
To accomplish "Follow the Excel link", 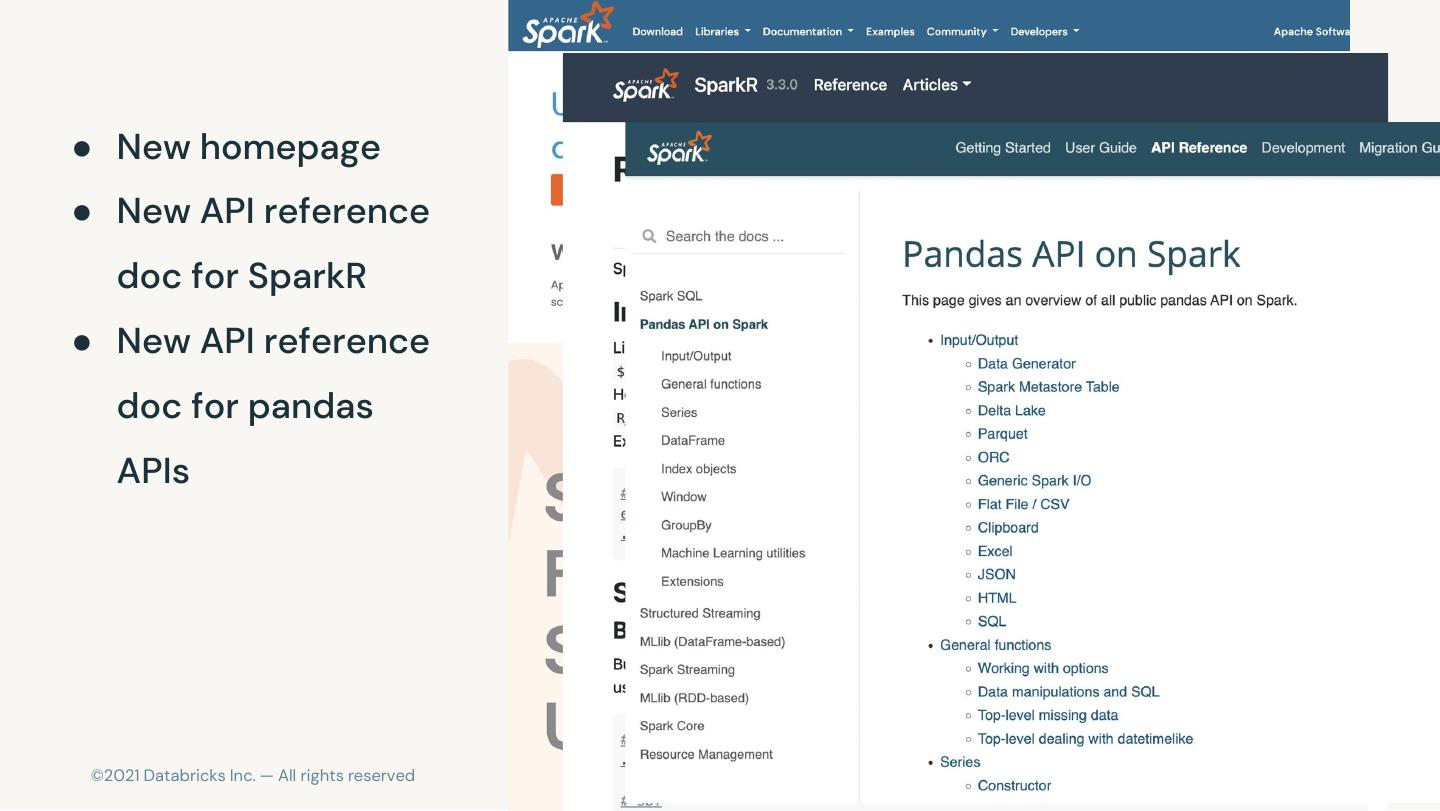I will point(995,551).
